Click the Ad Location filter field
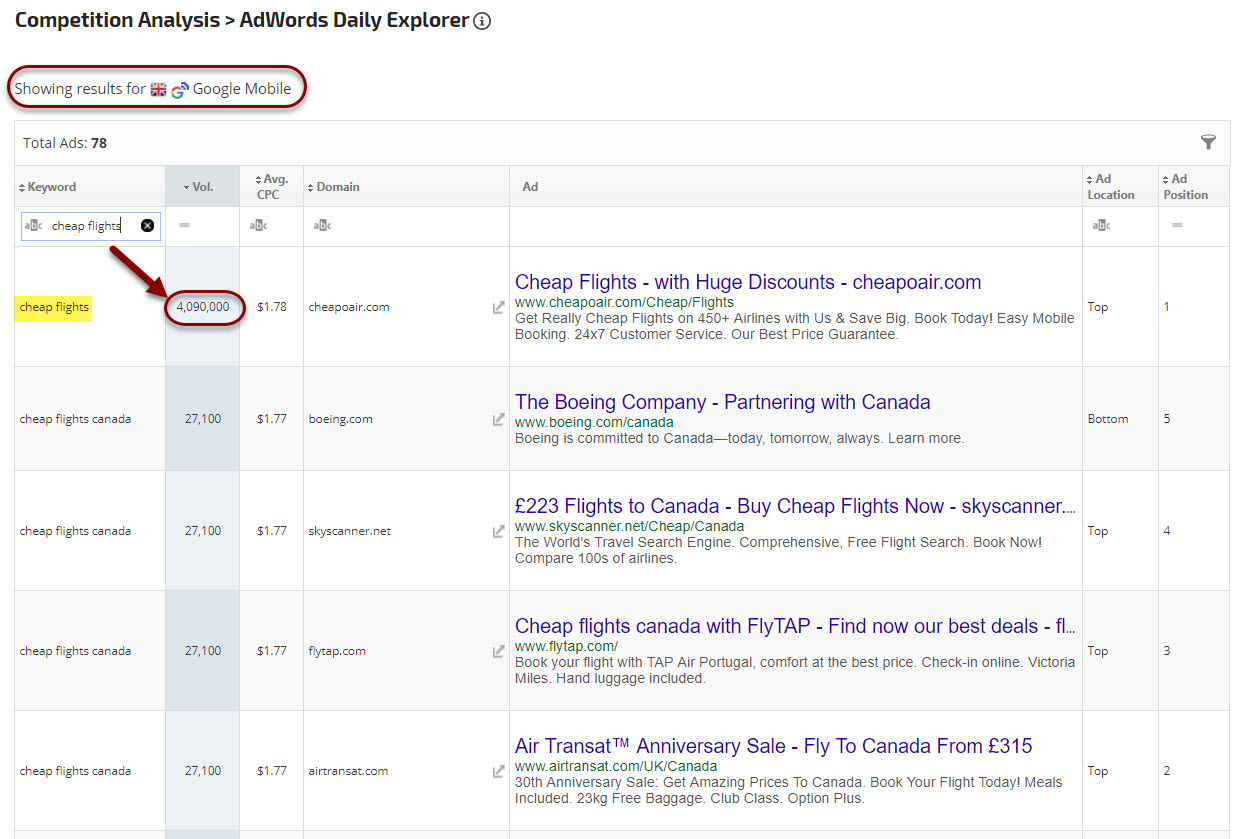 point(1120,226)
